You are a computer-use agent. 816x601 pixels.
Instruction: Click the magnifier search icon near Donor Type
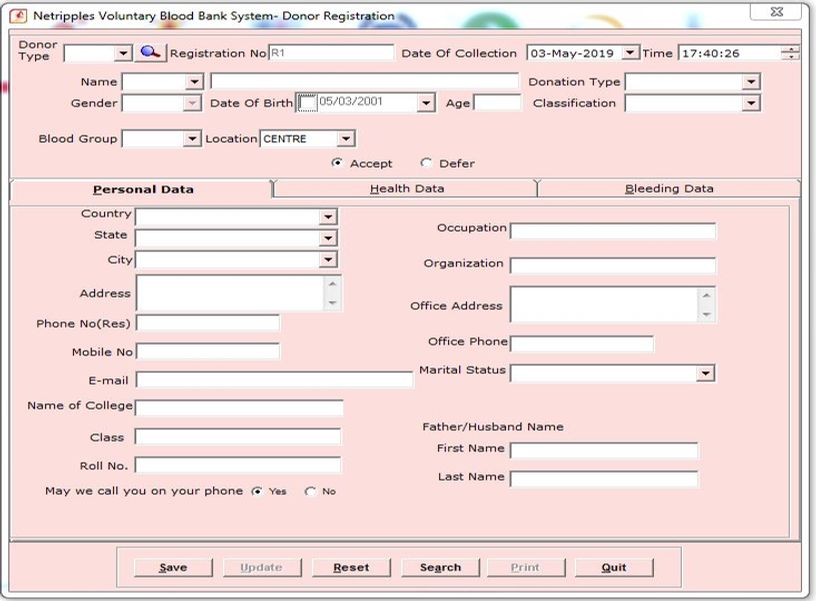(150, 53)
